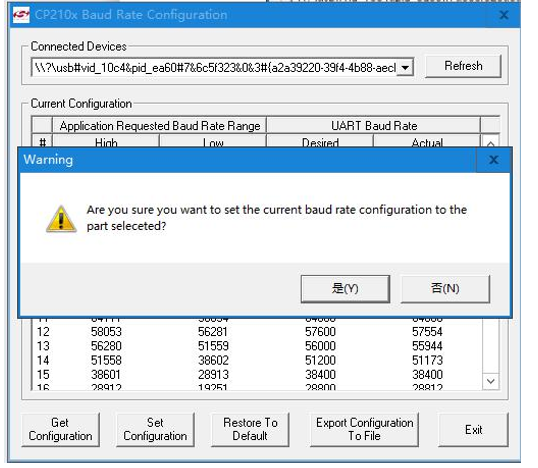Click Get Configuration button
This screenshot has height=468, width=538.
point(60,429)
